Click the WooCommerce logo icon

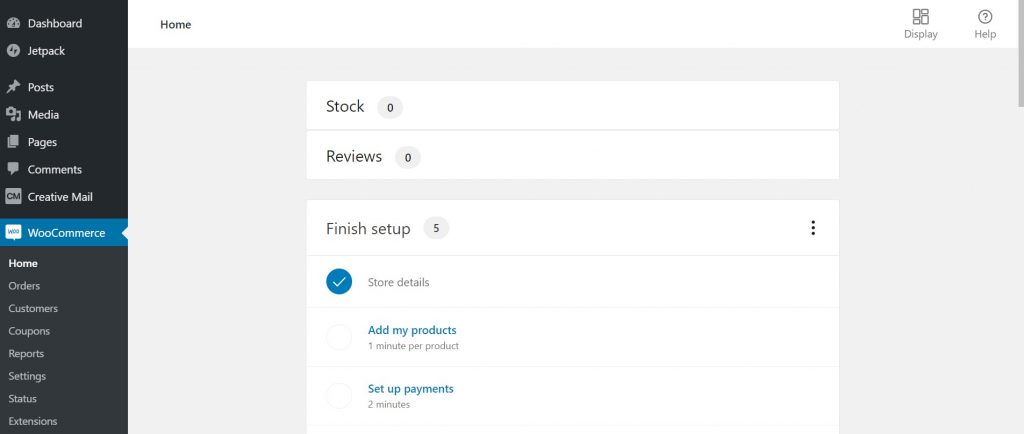point(14,233)
